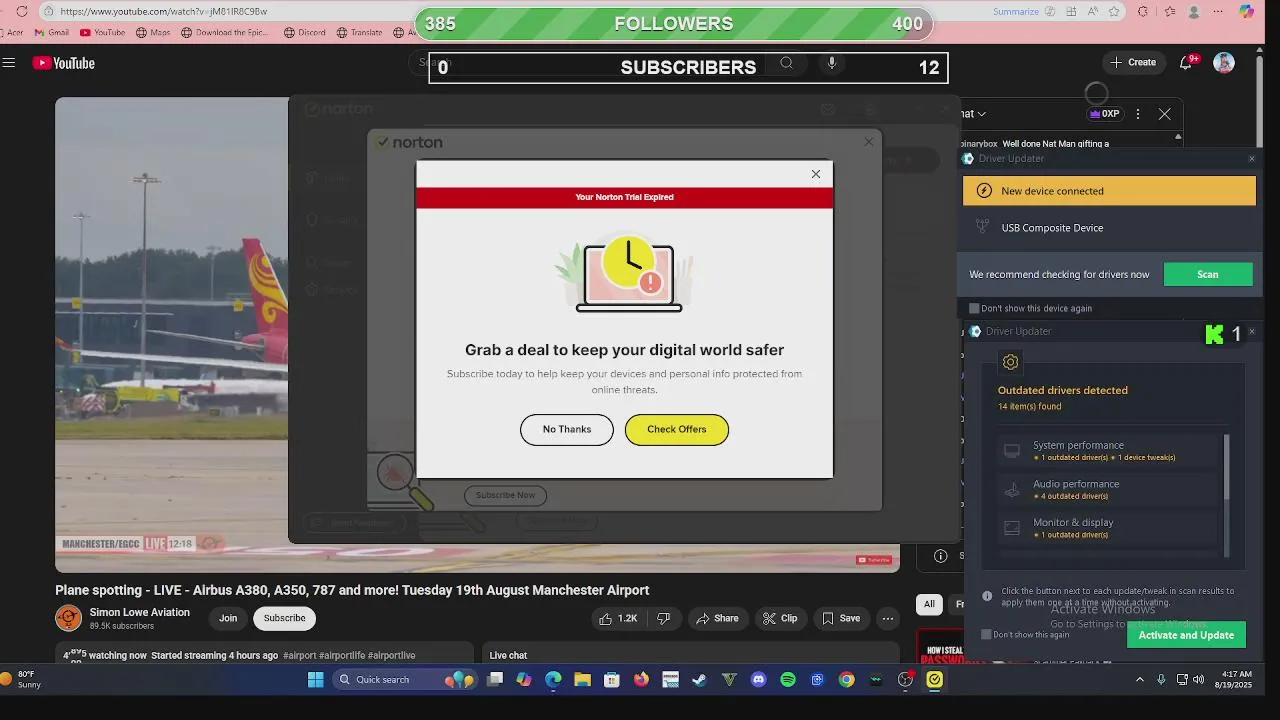Click the video info icon beside chat
Viewport: 1280px width, 720px height.
pyautogui.click(x=941, y=556)
